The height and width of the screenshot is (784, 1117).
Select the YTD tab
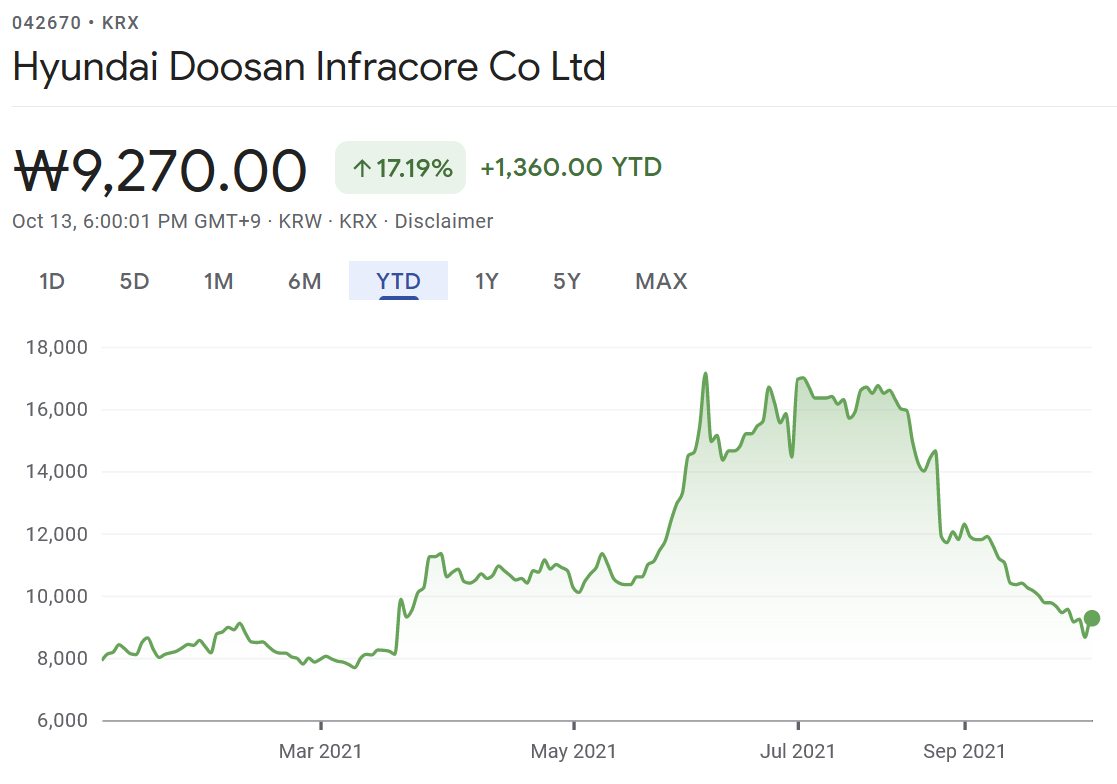coord(398,281)
